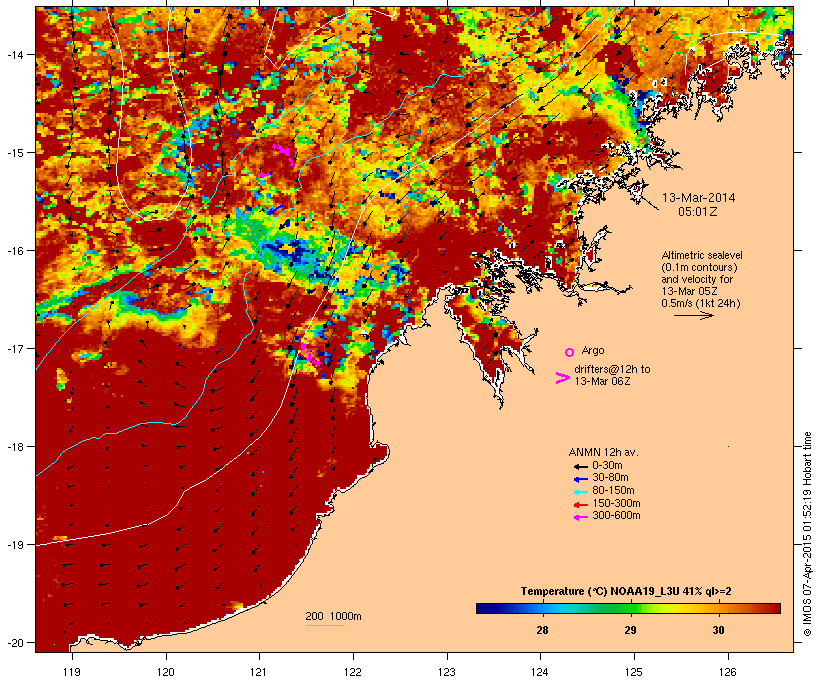The height and width of the screenshot is (680, 820).
Task: Click the 'Argo' legend label
Action: [593, 350]
